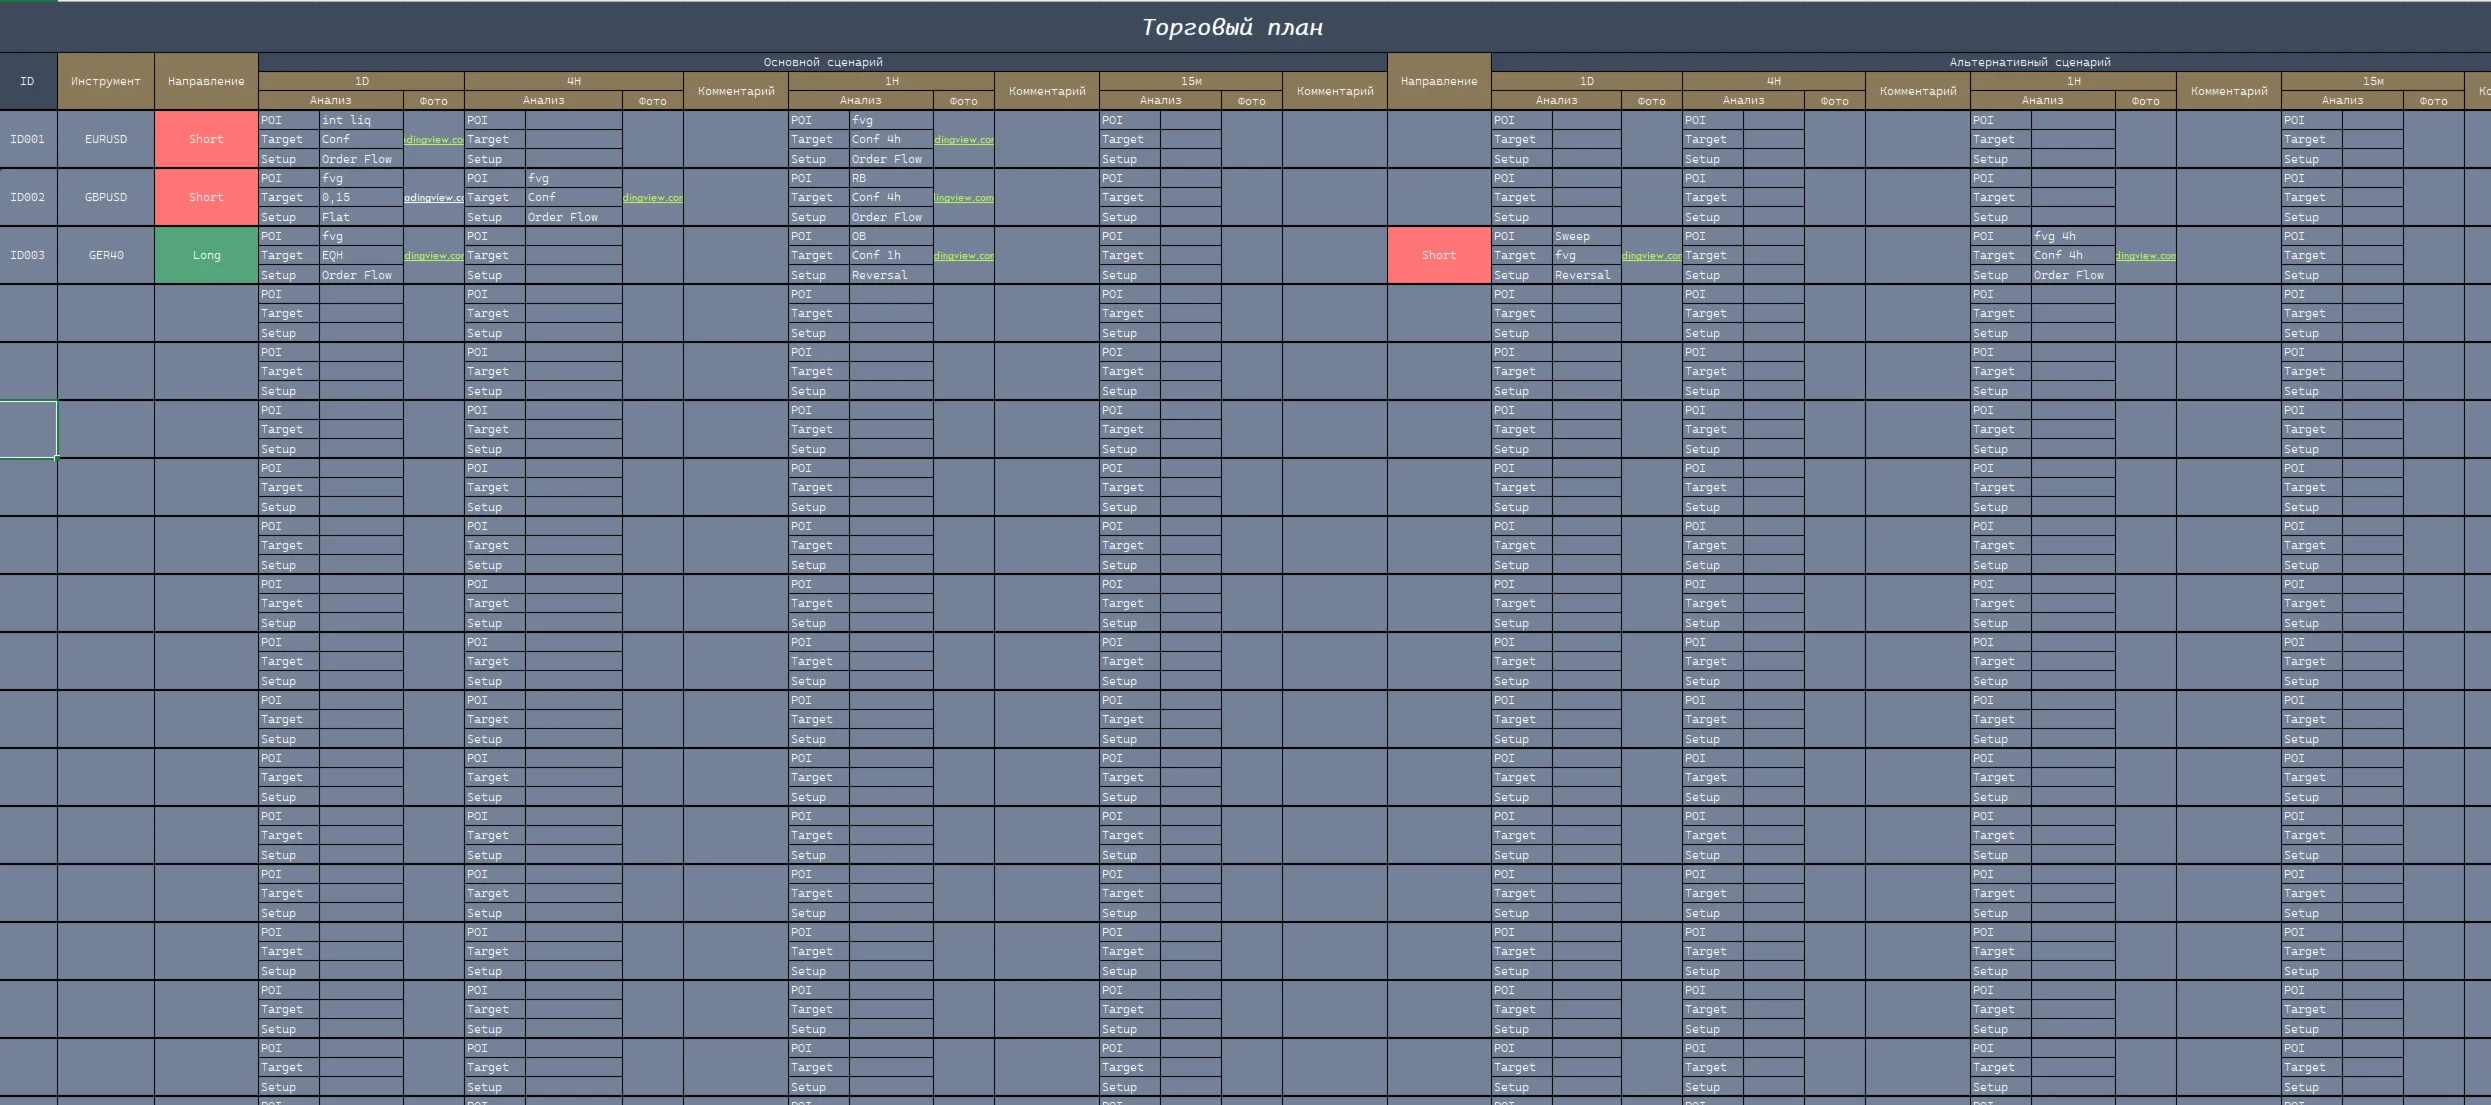
Task: Click the Инструмент column header
Action: (106, 81)
